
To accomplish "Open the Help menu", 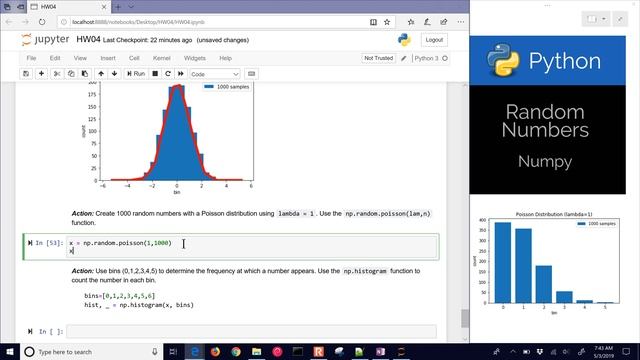I will (225, 58).
